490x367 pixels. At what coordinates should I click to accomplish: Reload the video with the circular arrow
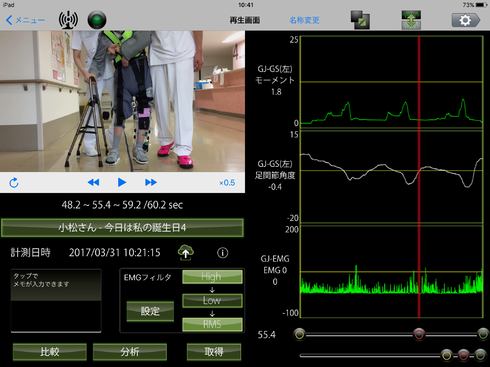tap(14, 183)
